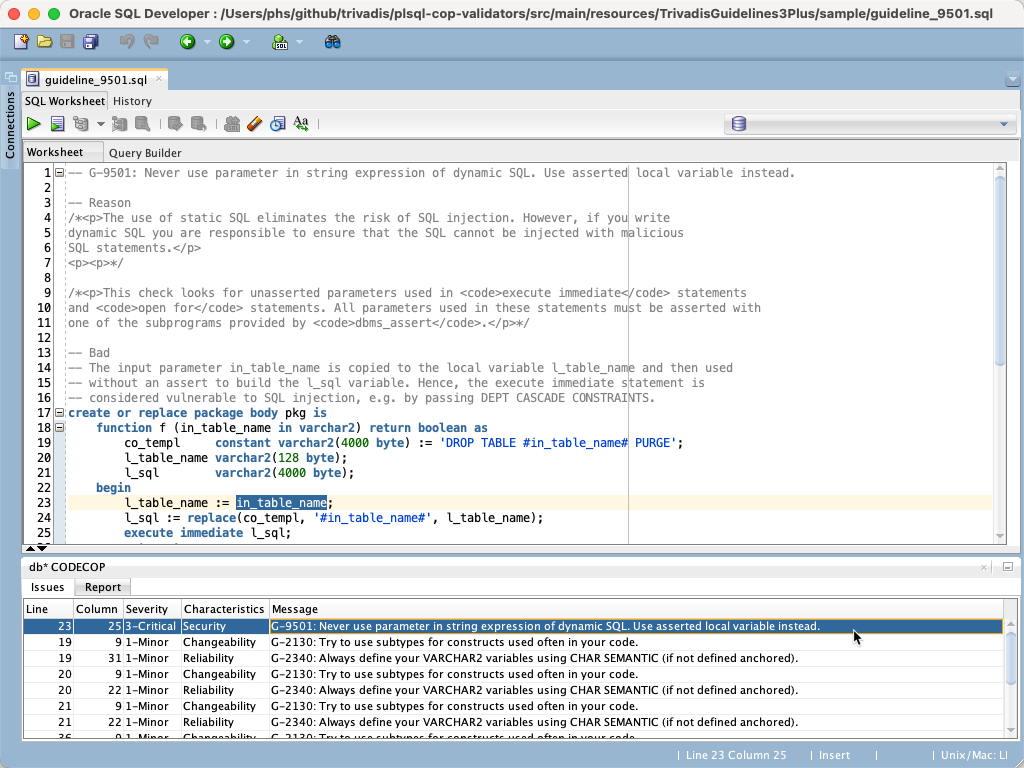Image resolution: width=1024 pixels, height=768 pixels.
Task: Click the binoculars Find DB Object icon
Action: (x=332, y=42)
